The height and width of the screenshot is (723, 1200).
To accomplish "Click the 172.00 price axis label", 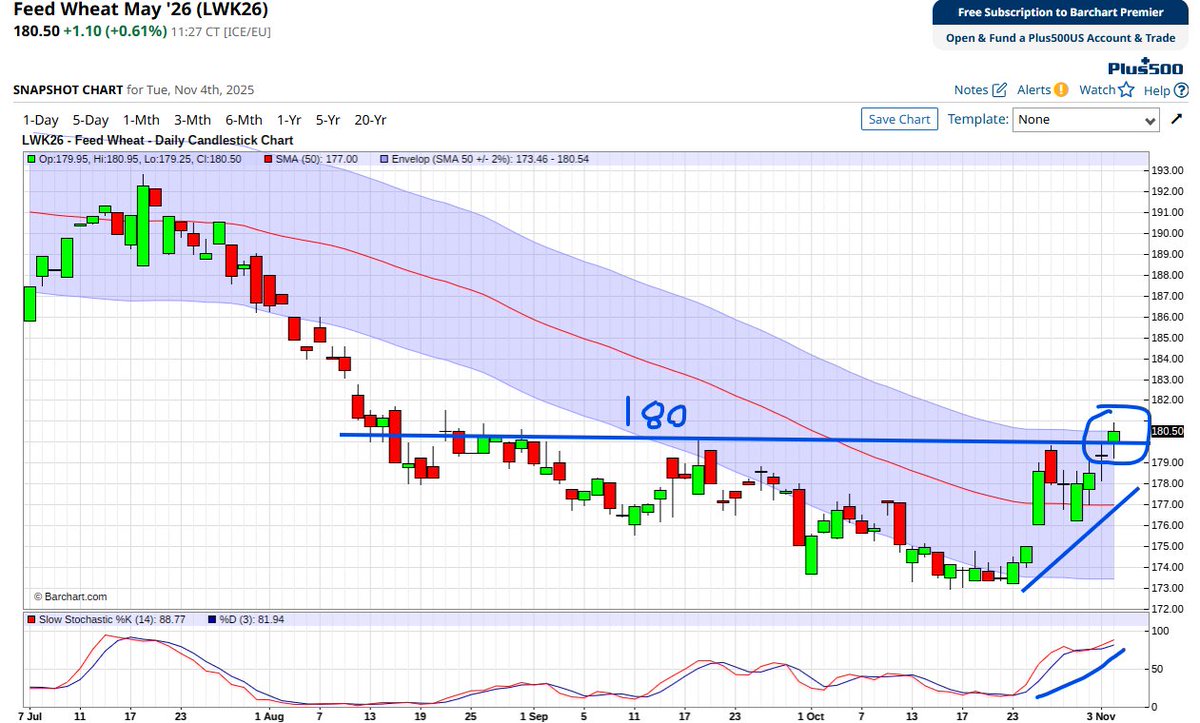I will coord(1168,609).
